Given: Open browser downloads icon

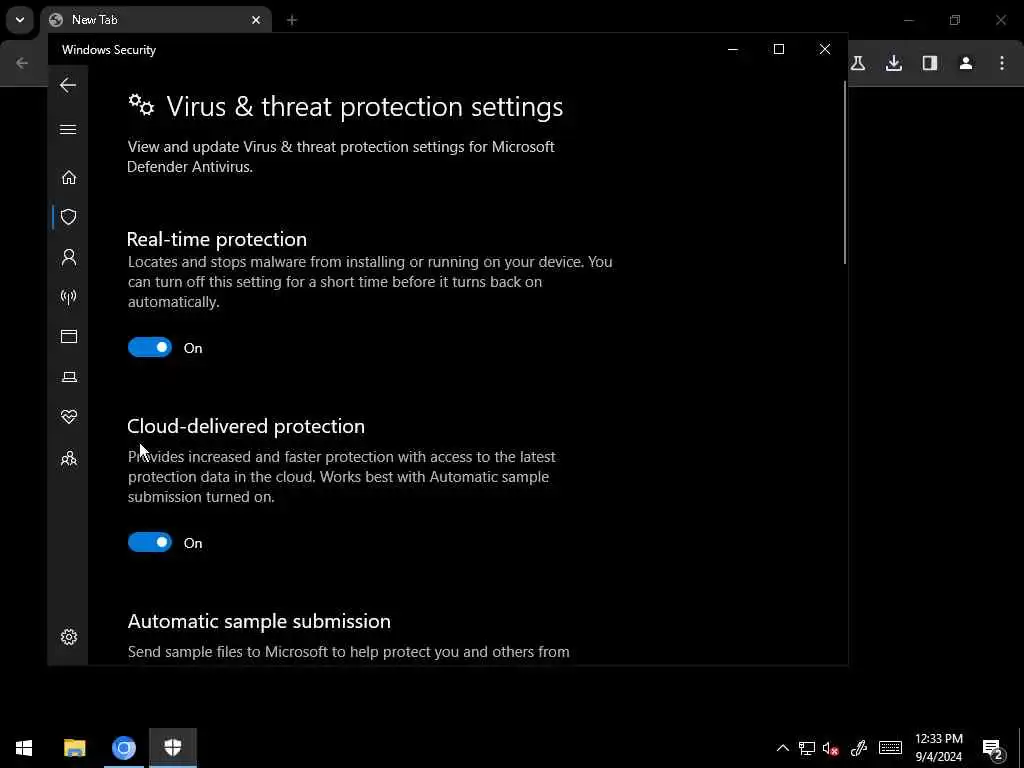Looking at the screenshot, I should (894, 63).
